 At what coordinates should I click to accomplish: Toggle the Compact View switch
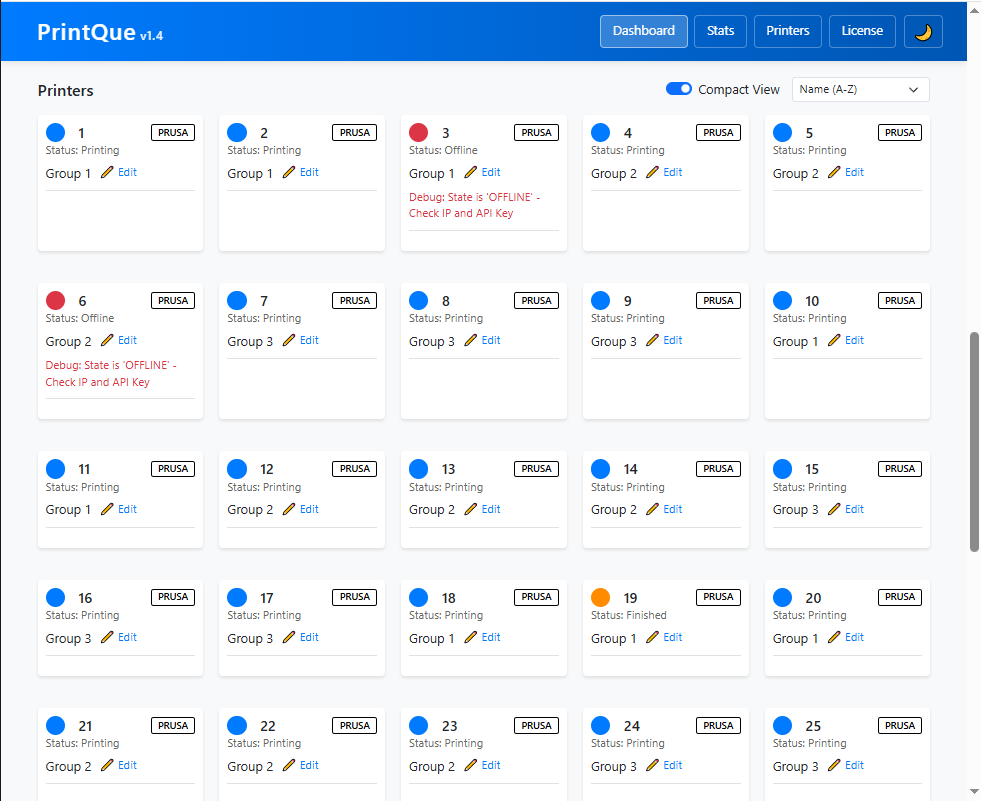pos(678,89)
